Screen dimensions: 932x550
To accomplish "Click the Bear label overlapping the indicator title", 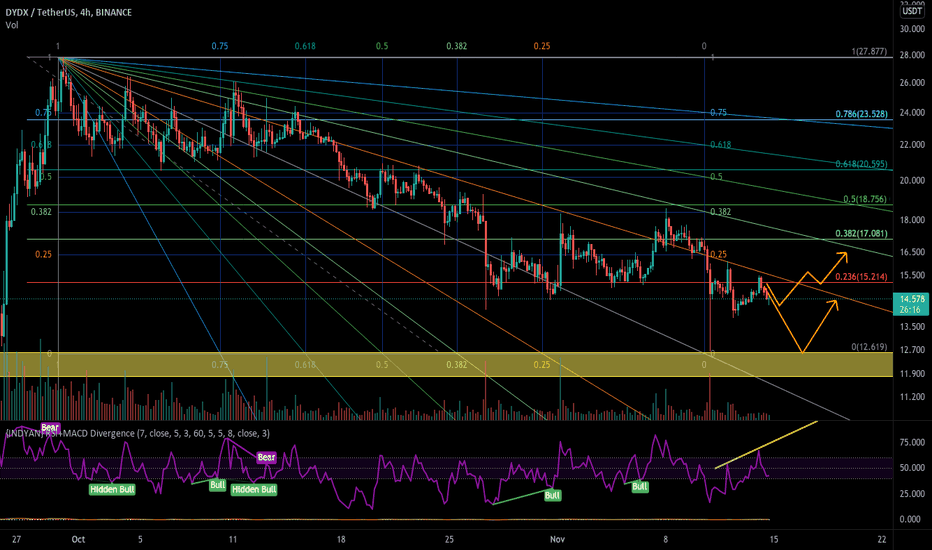I will (x=50, y=428).
